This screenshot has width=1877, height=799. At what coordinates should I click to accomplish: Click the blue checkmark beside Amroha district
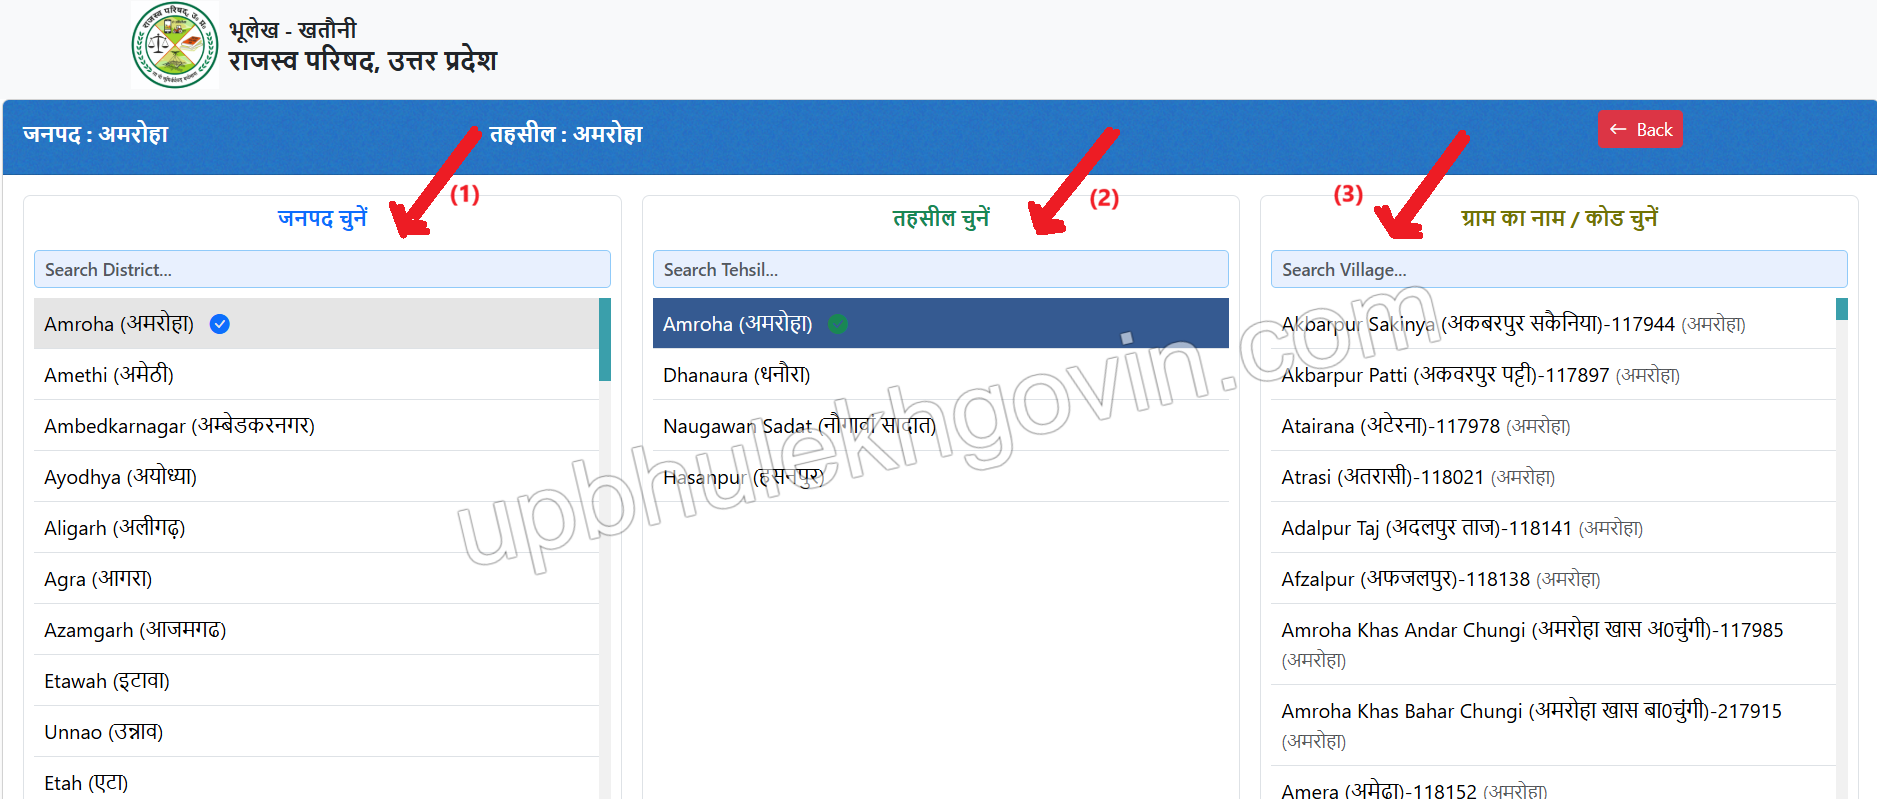click(x=220, y=324)
